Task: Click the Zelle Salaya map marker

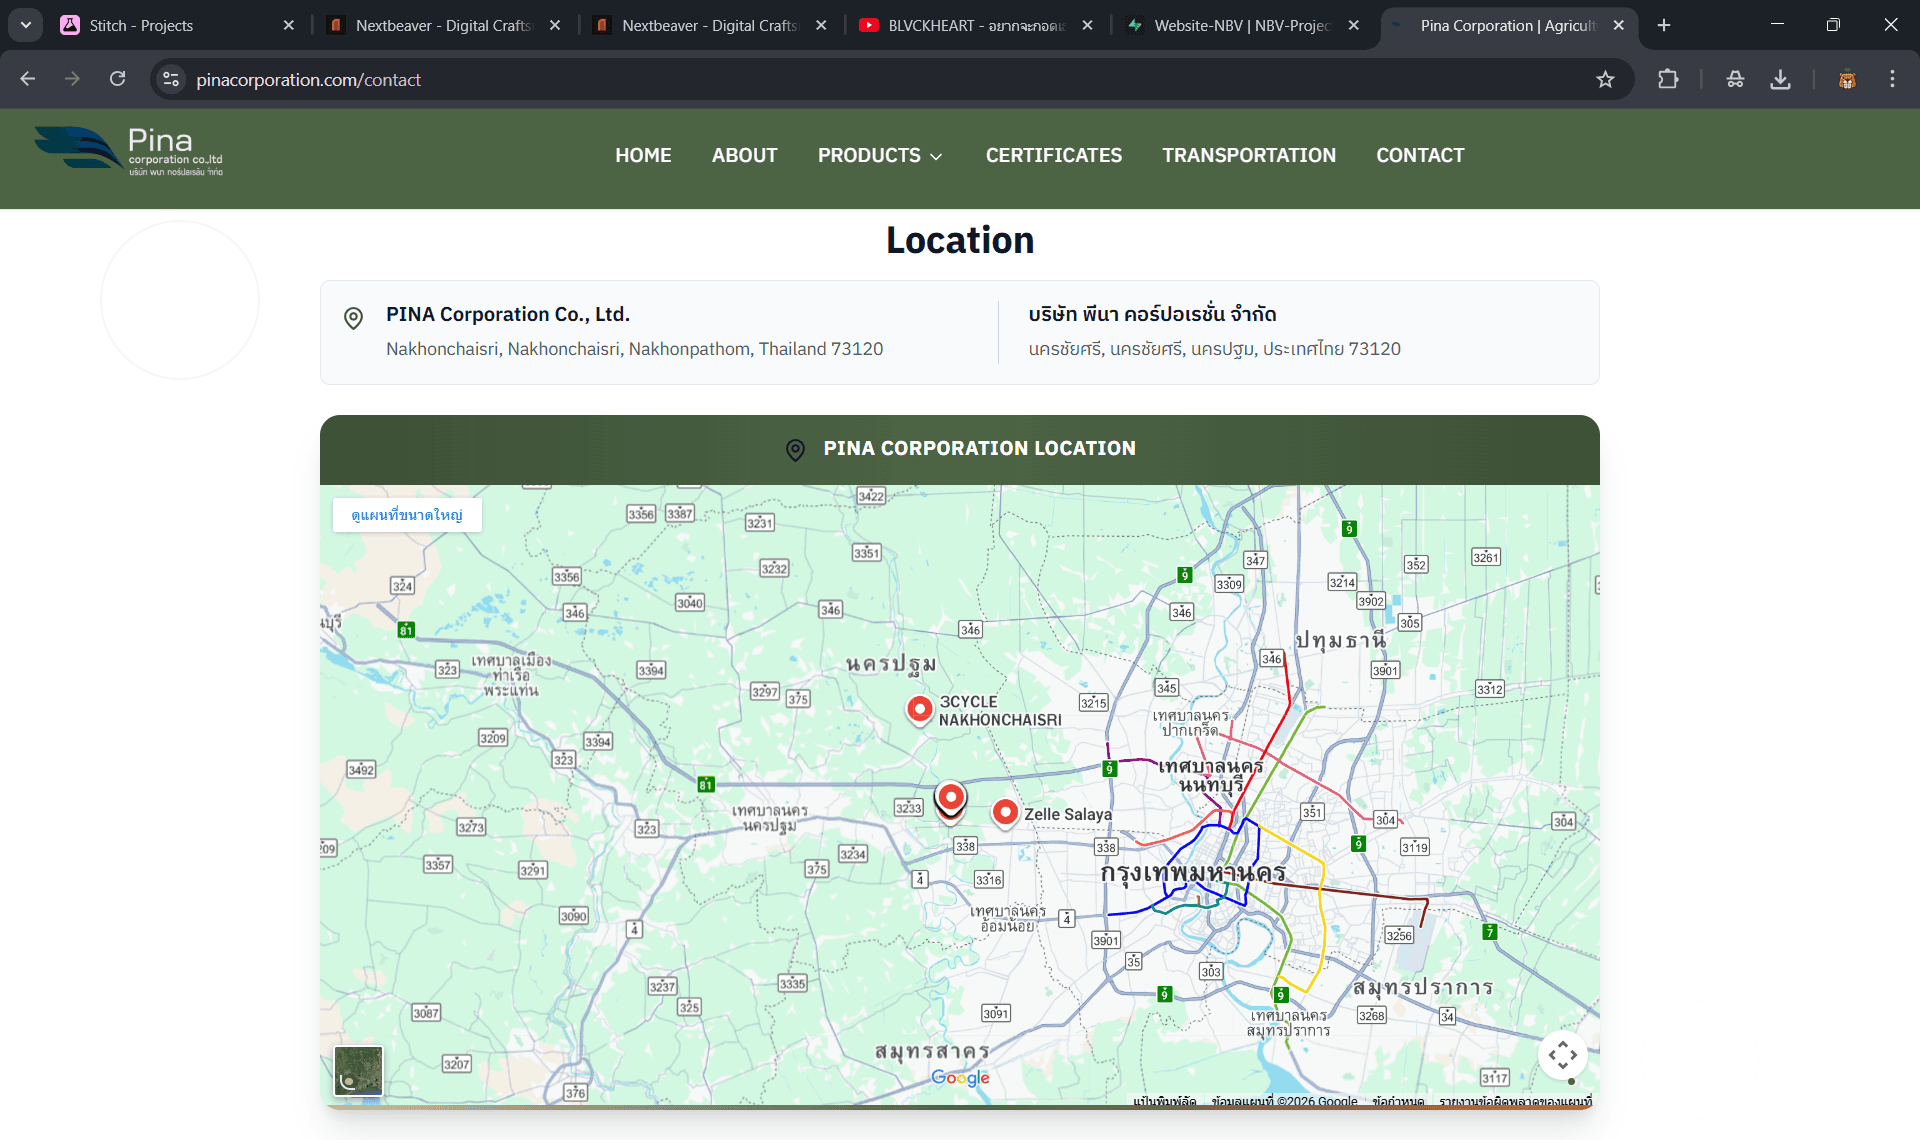Action: tap(1005, 812)
